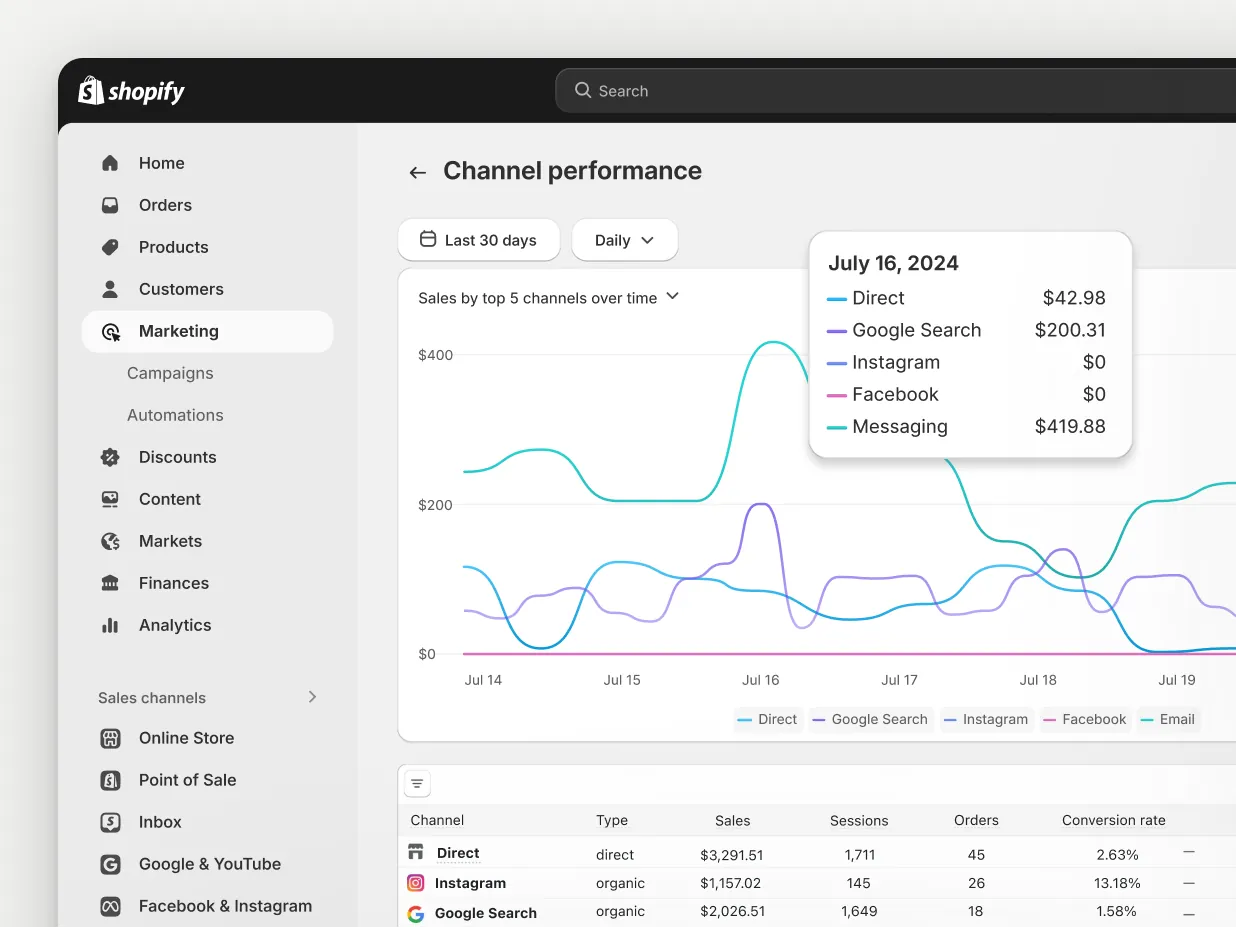Click the Analytics bar chart icon

coord(110,625)
